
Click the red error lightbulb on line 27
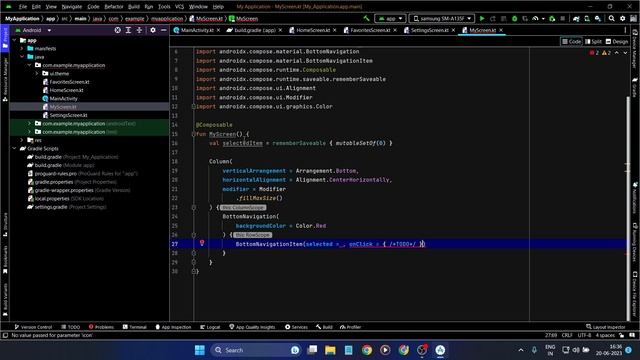[x=202, y=243]
